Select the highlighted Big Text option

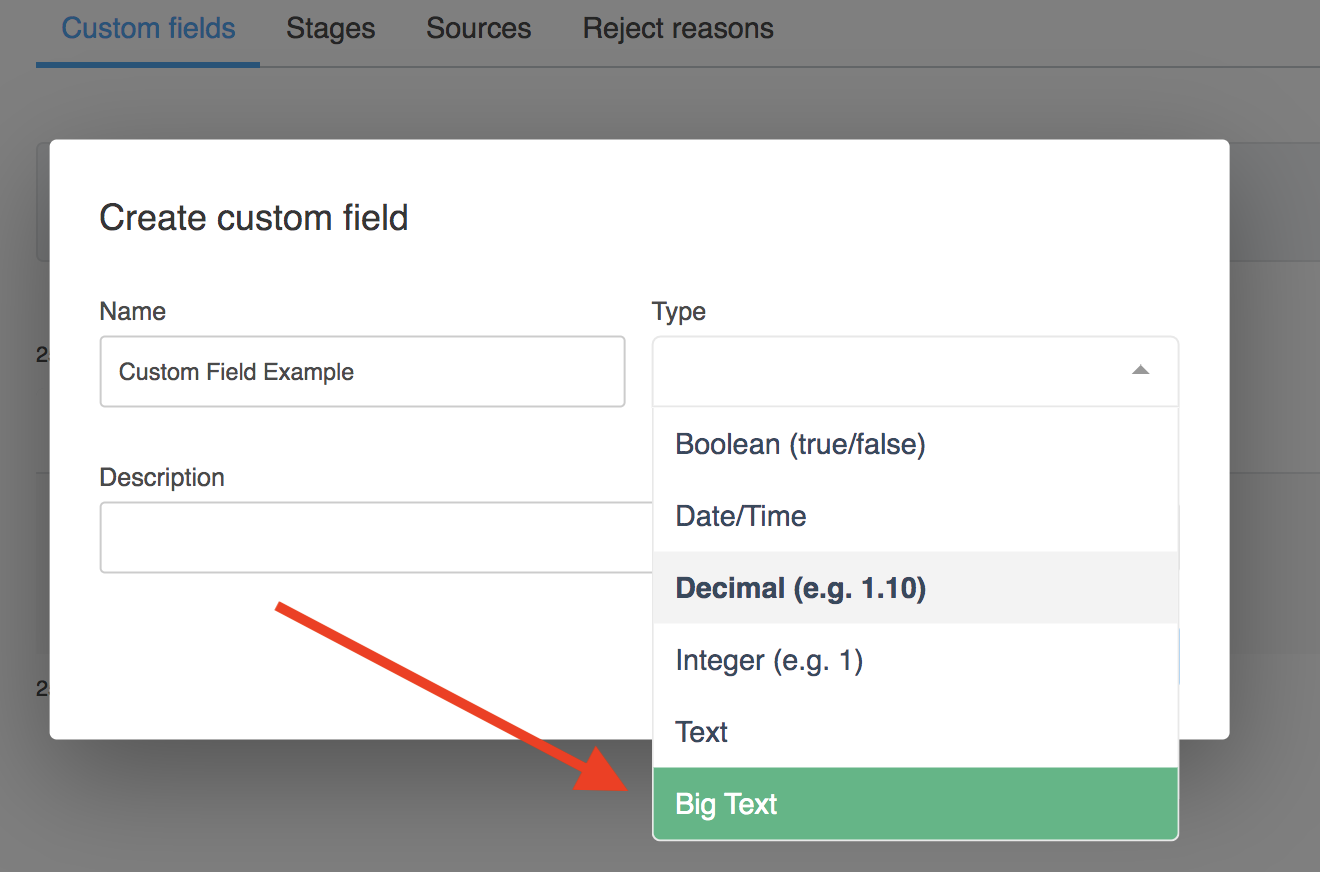click(727, 804)
